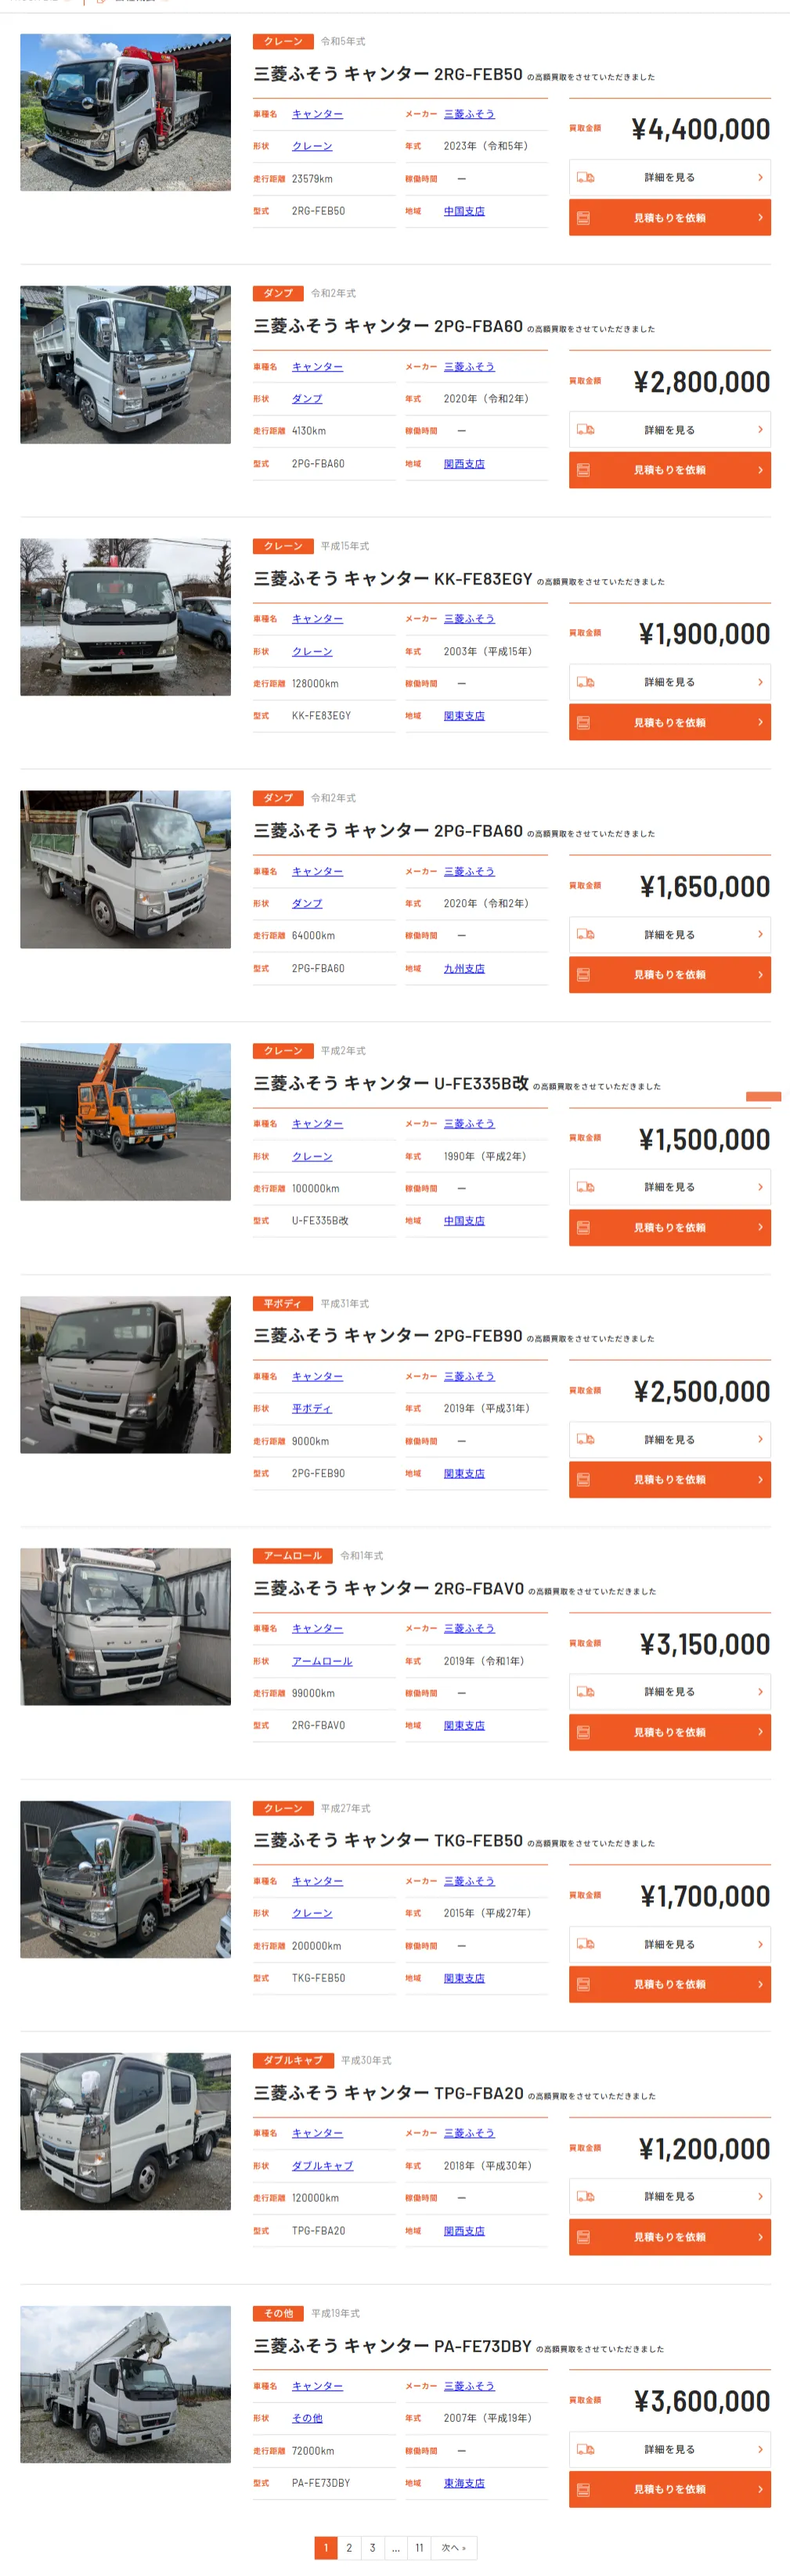Screen dimensions: 790x2576
Task: Go to pagination page 2
Action: [349, 2548]
